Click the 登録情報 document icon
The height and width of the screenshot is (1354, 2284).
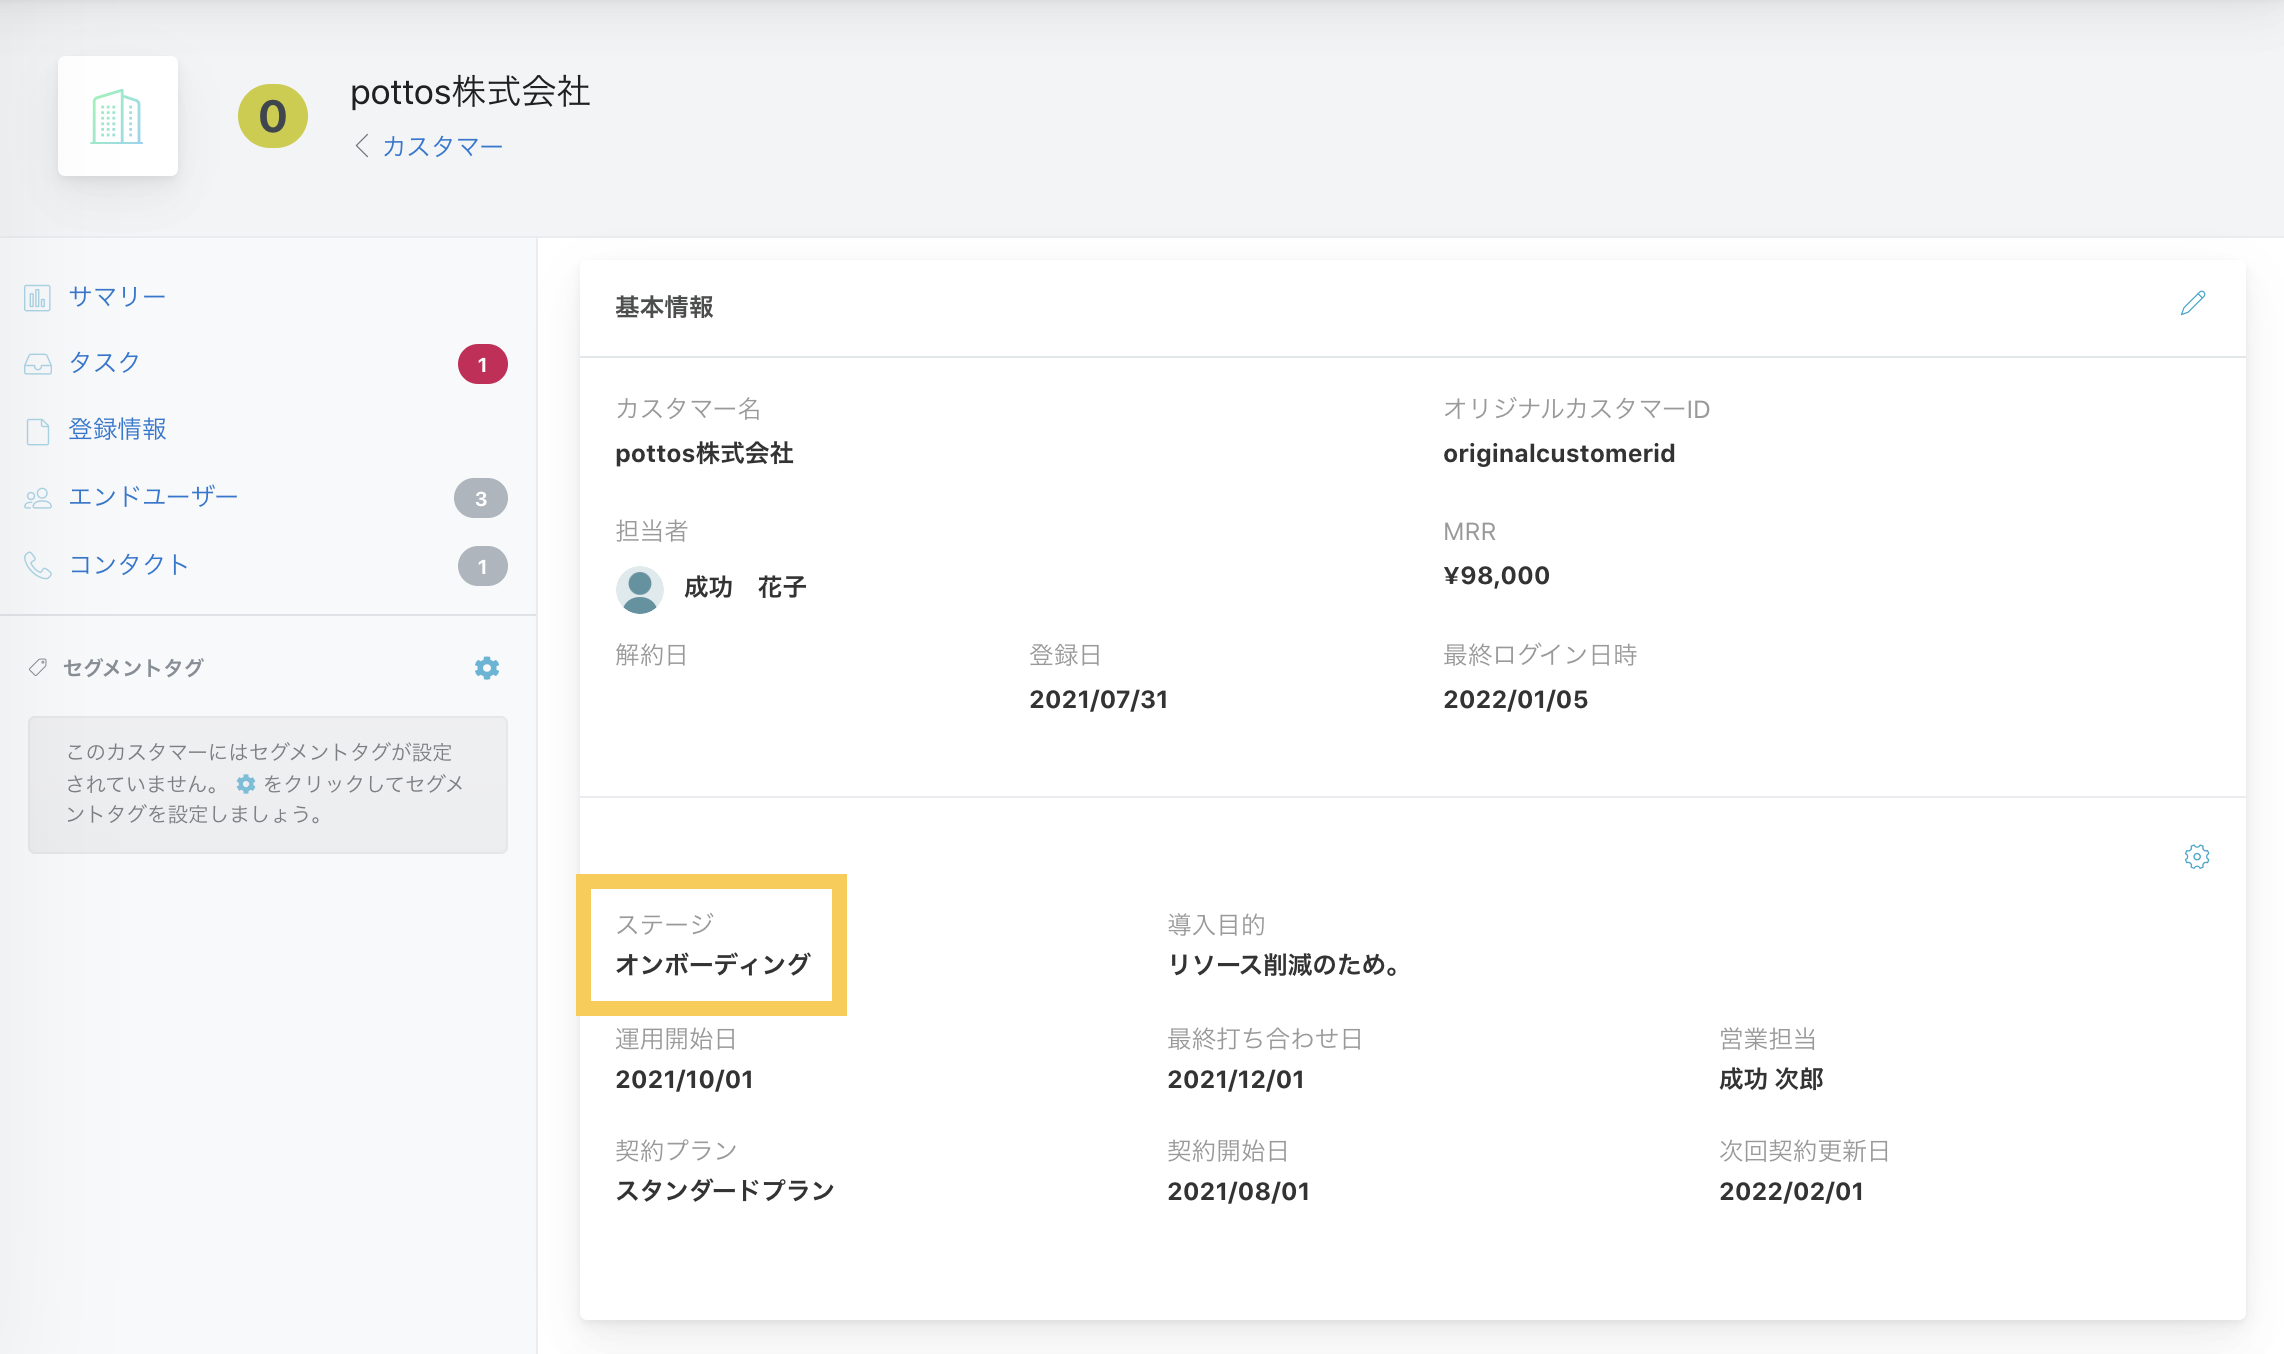tap(38, 431)
